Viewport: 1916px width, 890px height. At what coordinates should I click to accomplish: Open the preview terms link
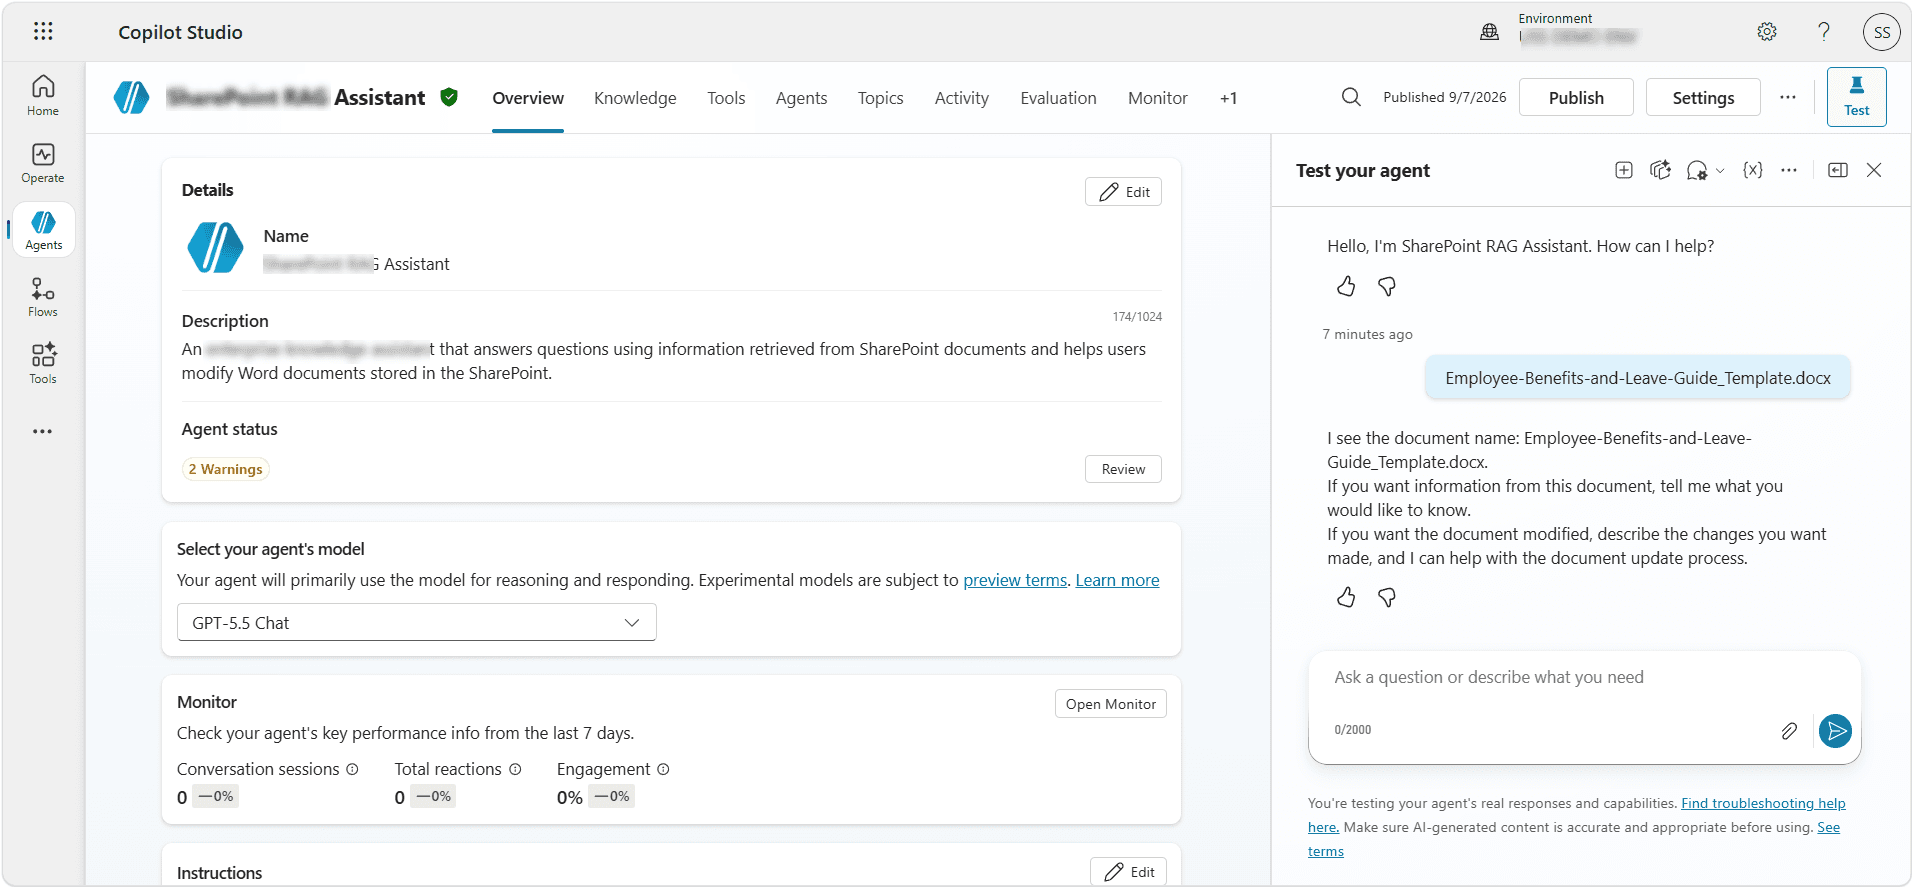coord(1015,580)
